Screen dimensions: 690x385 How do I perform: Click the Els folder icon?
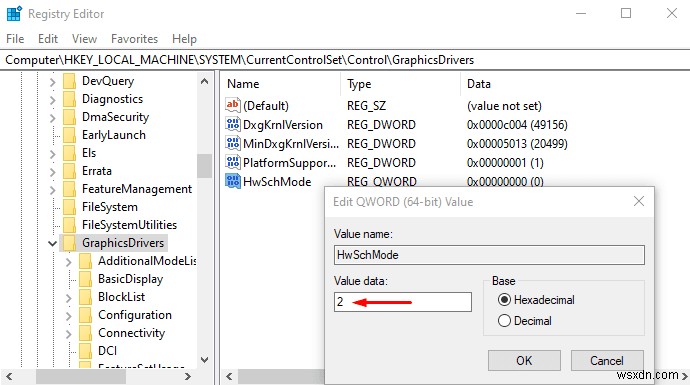point(70,153)
